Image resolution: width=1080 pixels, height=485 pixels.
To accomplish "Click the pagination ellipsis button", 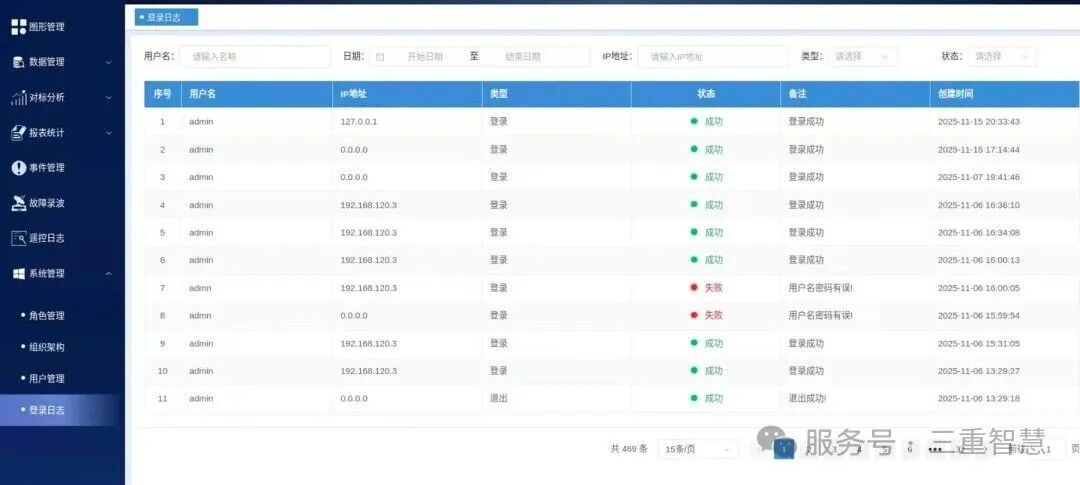I will tap(935, 449).
